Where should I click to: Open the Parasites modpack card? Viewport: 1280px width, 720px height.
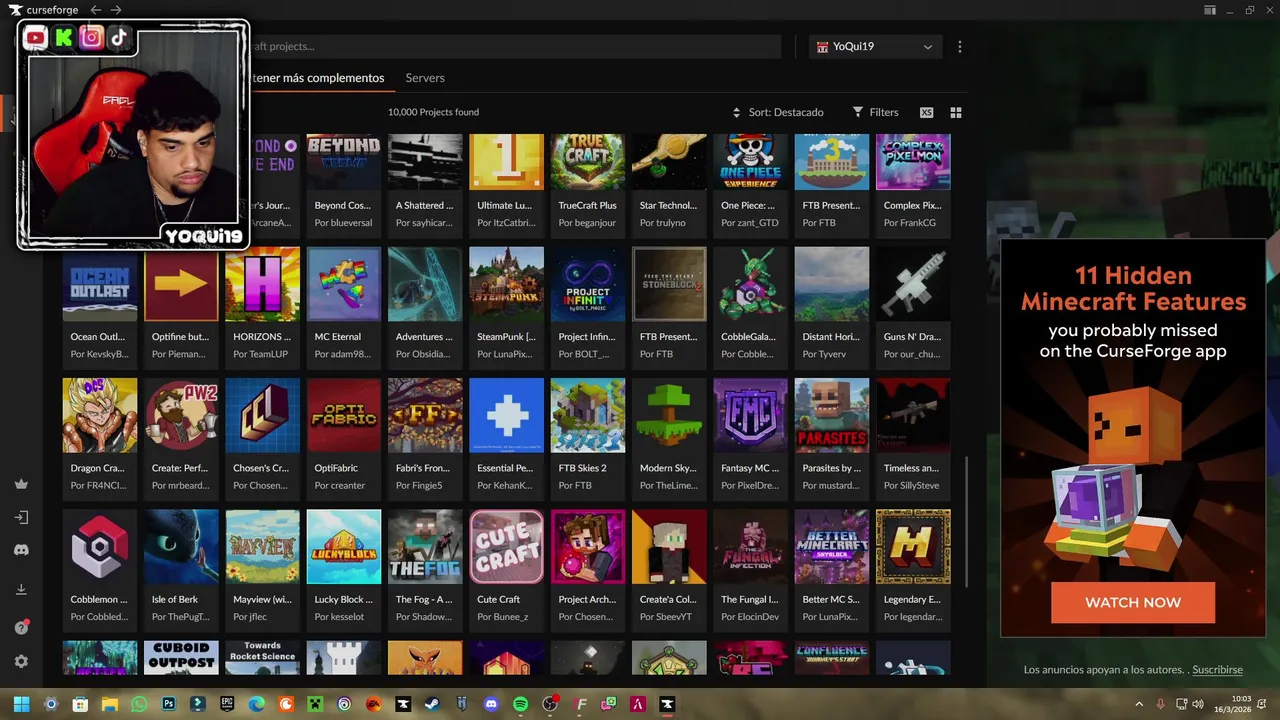click(x=832, y=438)
